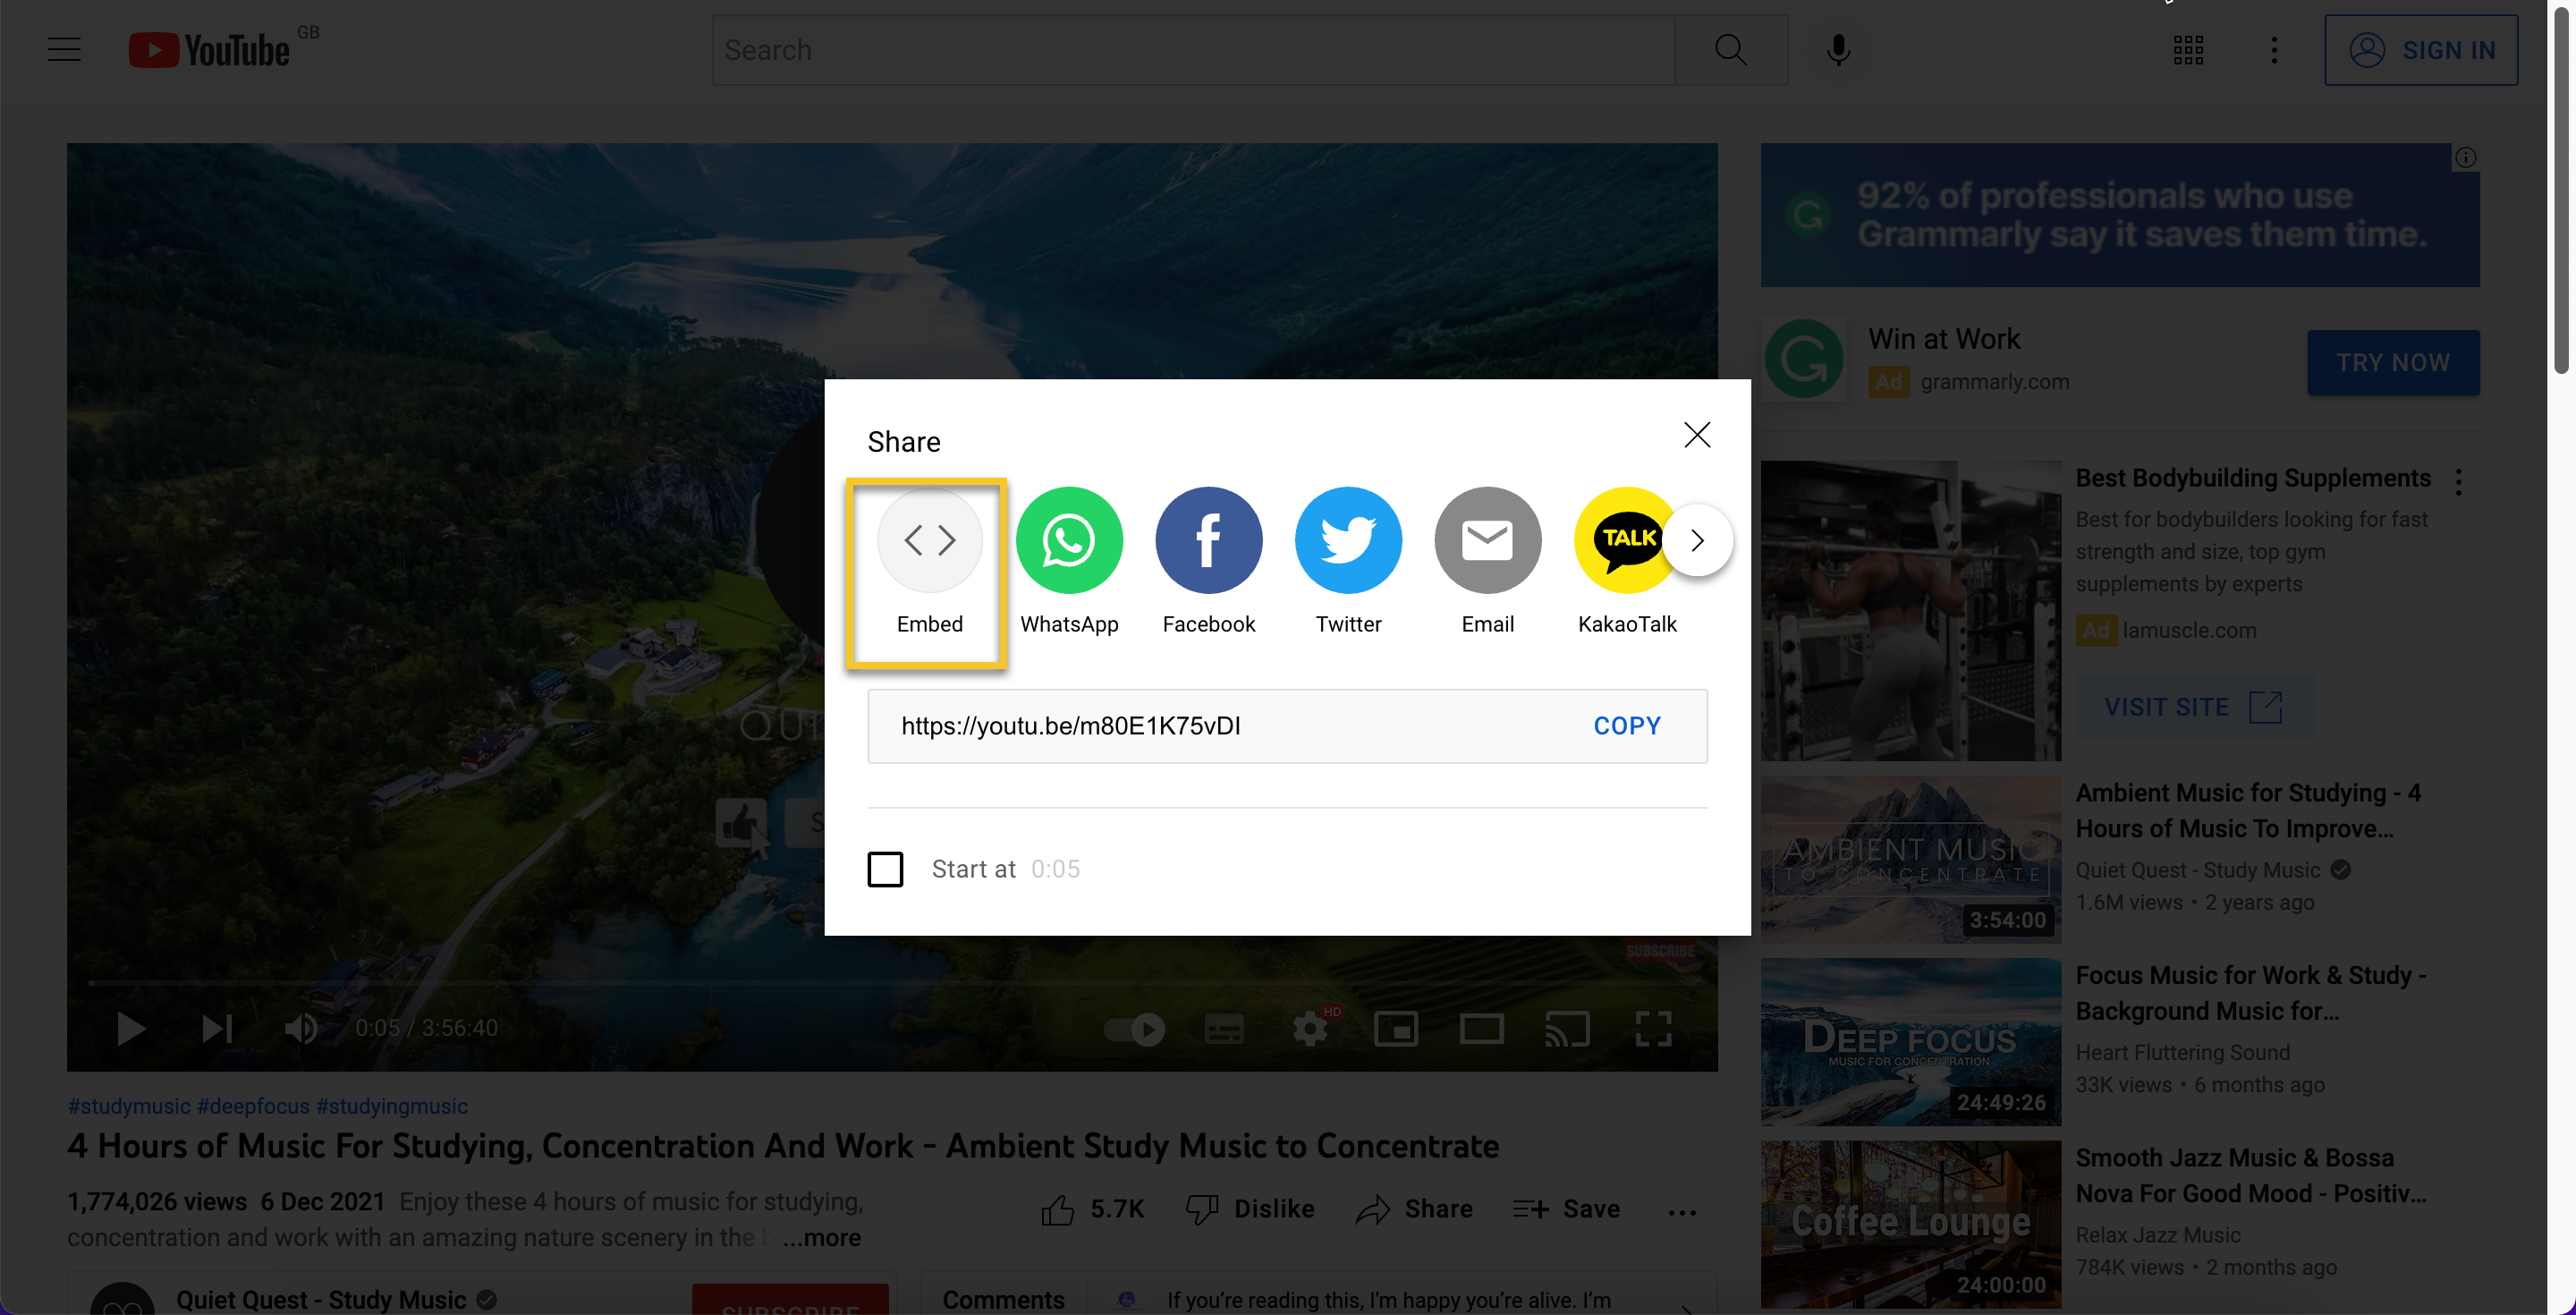Image resolution: width=2576 pixels, height=1315 pixels.
Task: Expand the description with ...more
Action: pos(822,1237)
